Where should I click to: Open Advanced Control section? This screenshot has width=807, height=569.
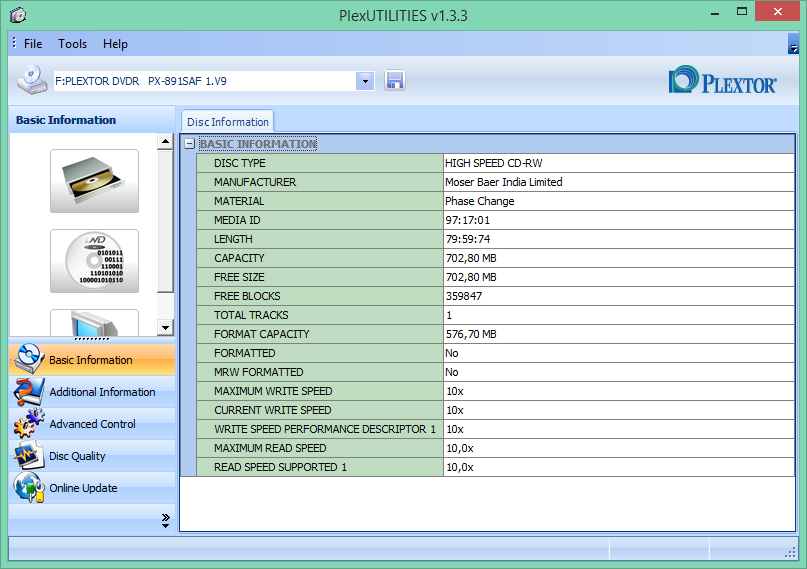[92, 424]
